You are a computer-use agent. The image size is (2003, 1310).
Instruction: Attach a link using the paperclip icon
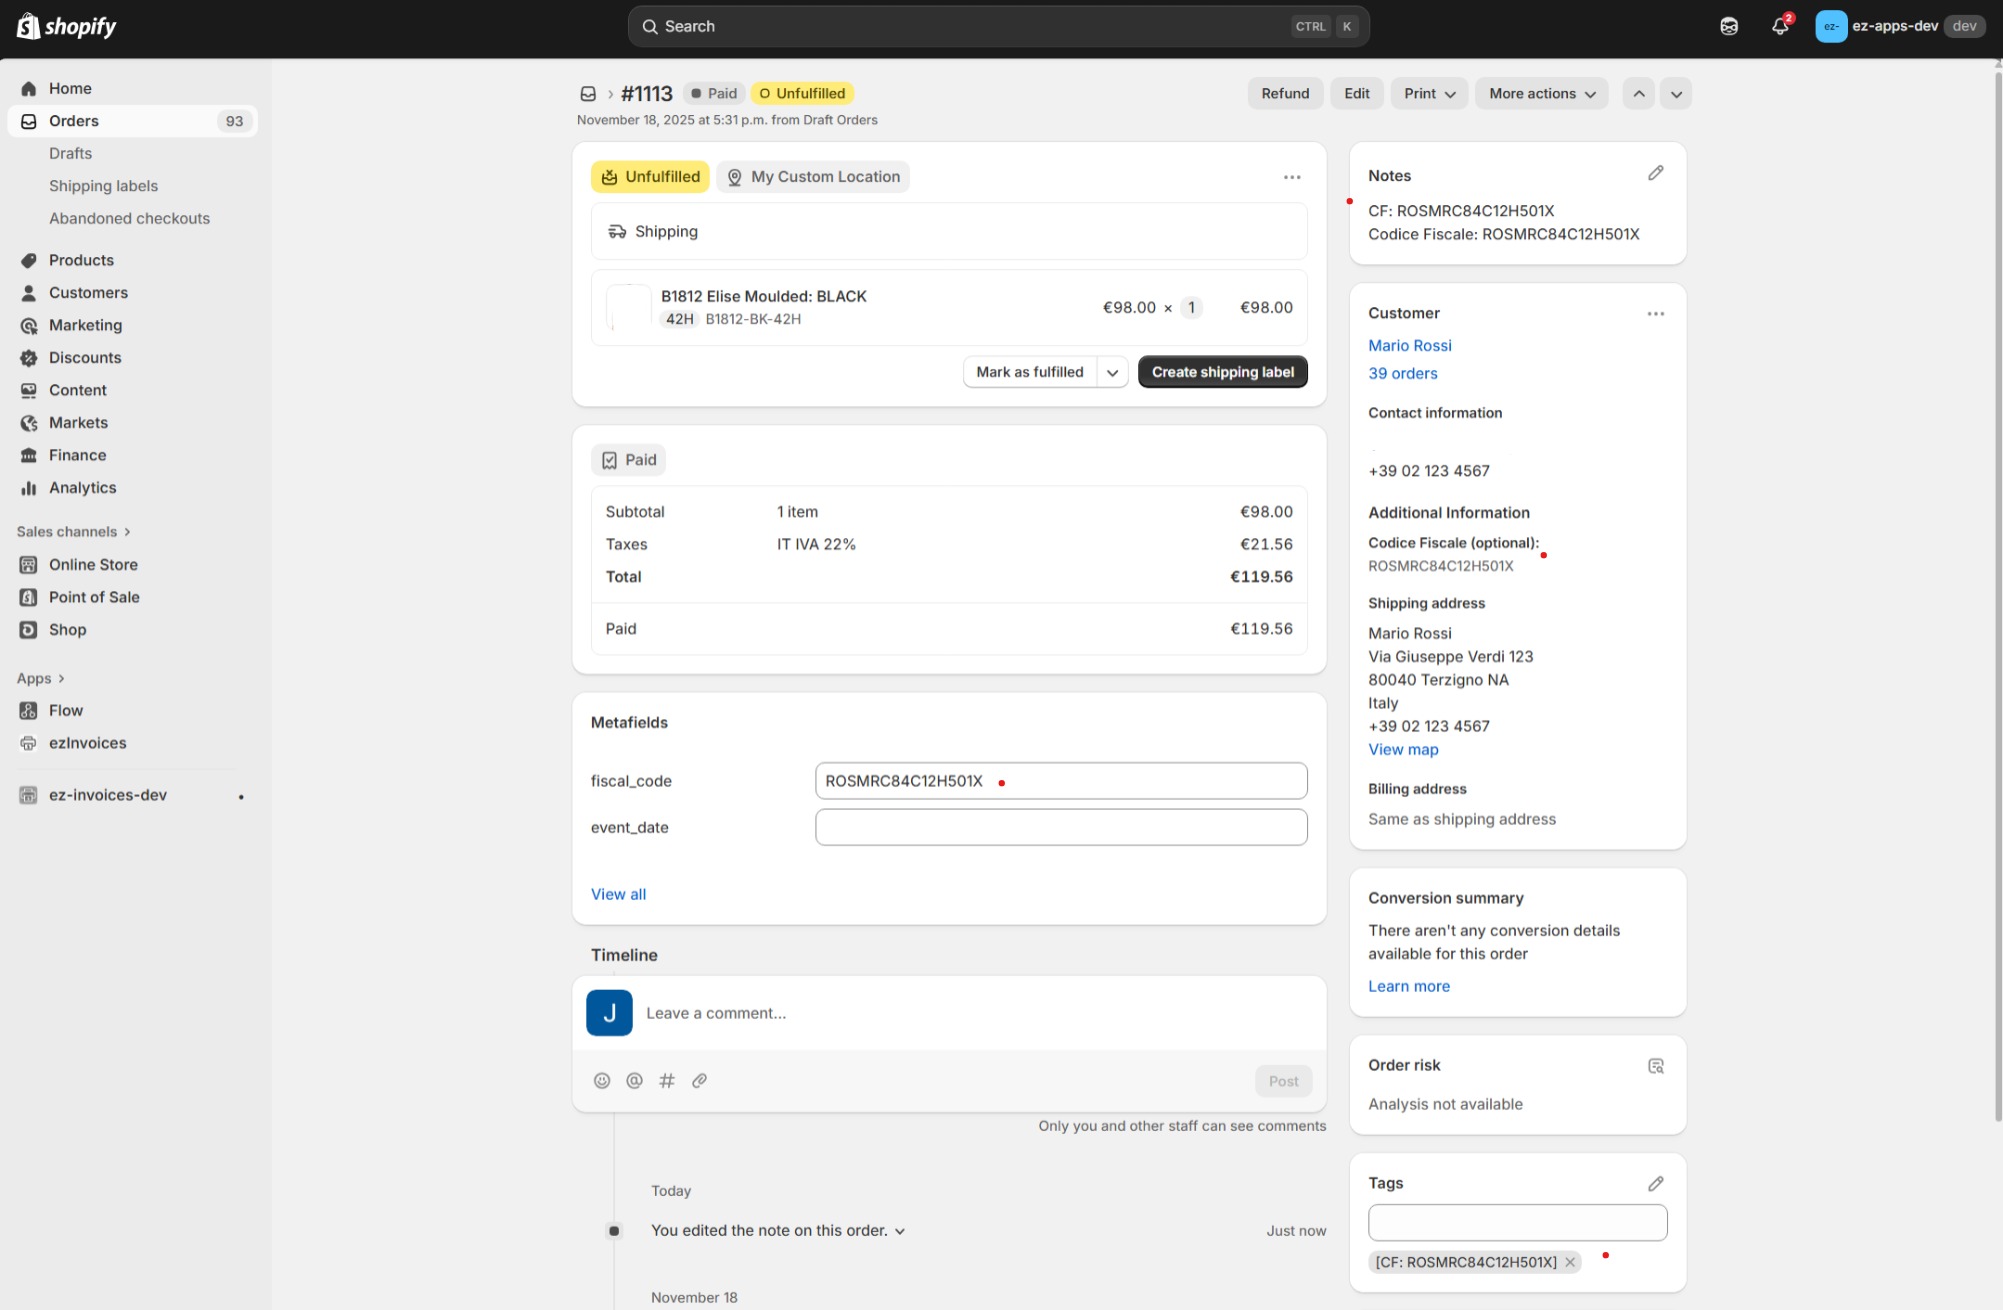click(699, 1080)
